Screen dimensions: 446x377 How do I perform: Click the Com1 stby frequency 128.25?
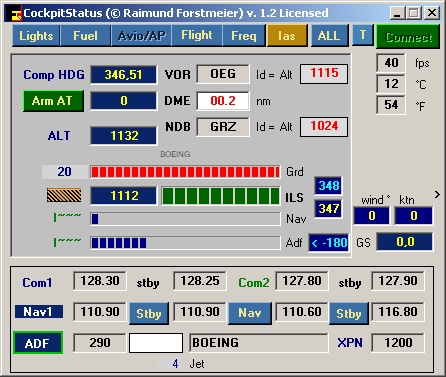coord(200,281)
